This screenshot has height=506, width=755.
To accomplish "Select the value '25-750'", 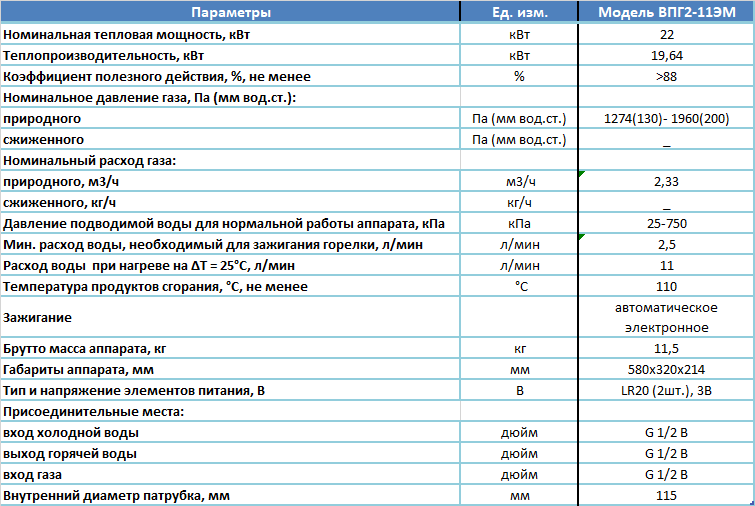I will (666, 223).
